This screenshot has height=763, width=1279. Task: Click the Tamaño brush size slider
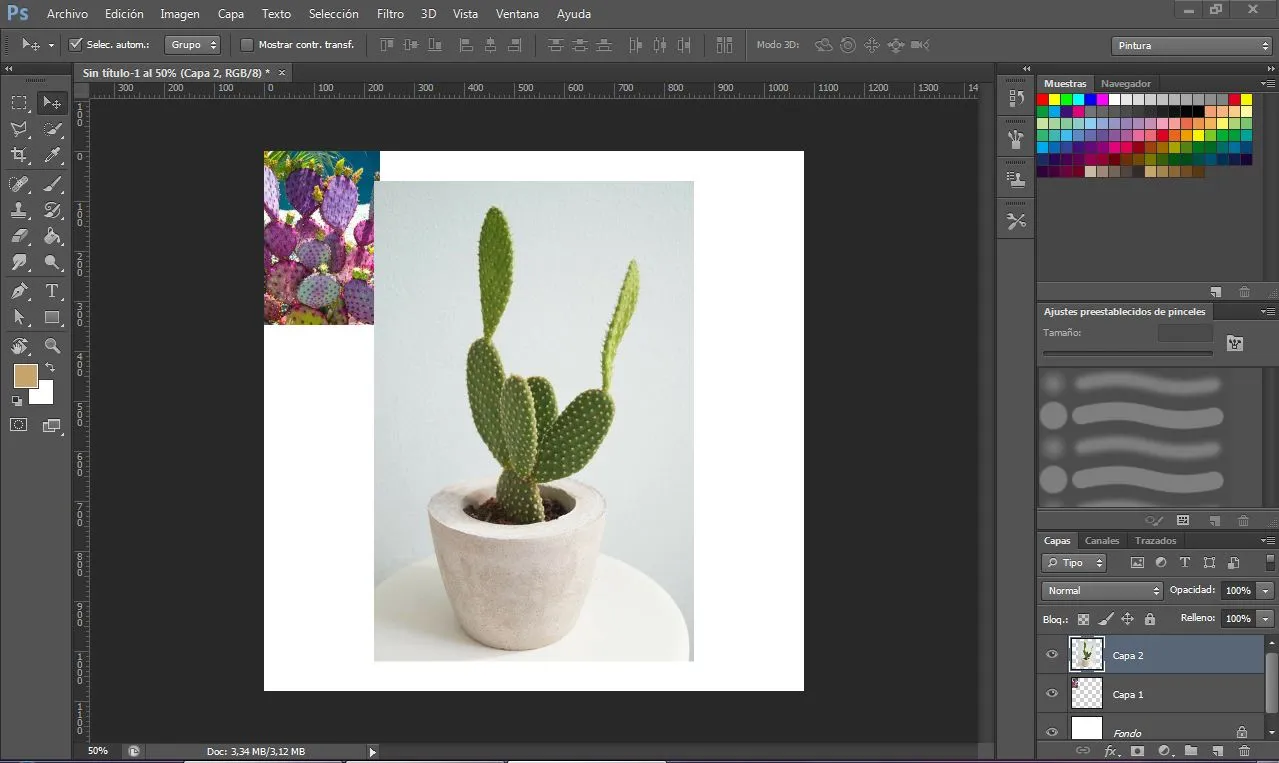click(x=1128, y=353)
